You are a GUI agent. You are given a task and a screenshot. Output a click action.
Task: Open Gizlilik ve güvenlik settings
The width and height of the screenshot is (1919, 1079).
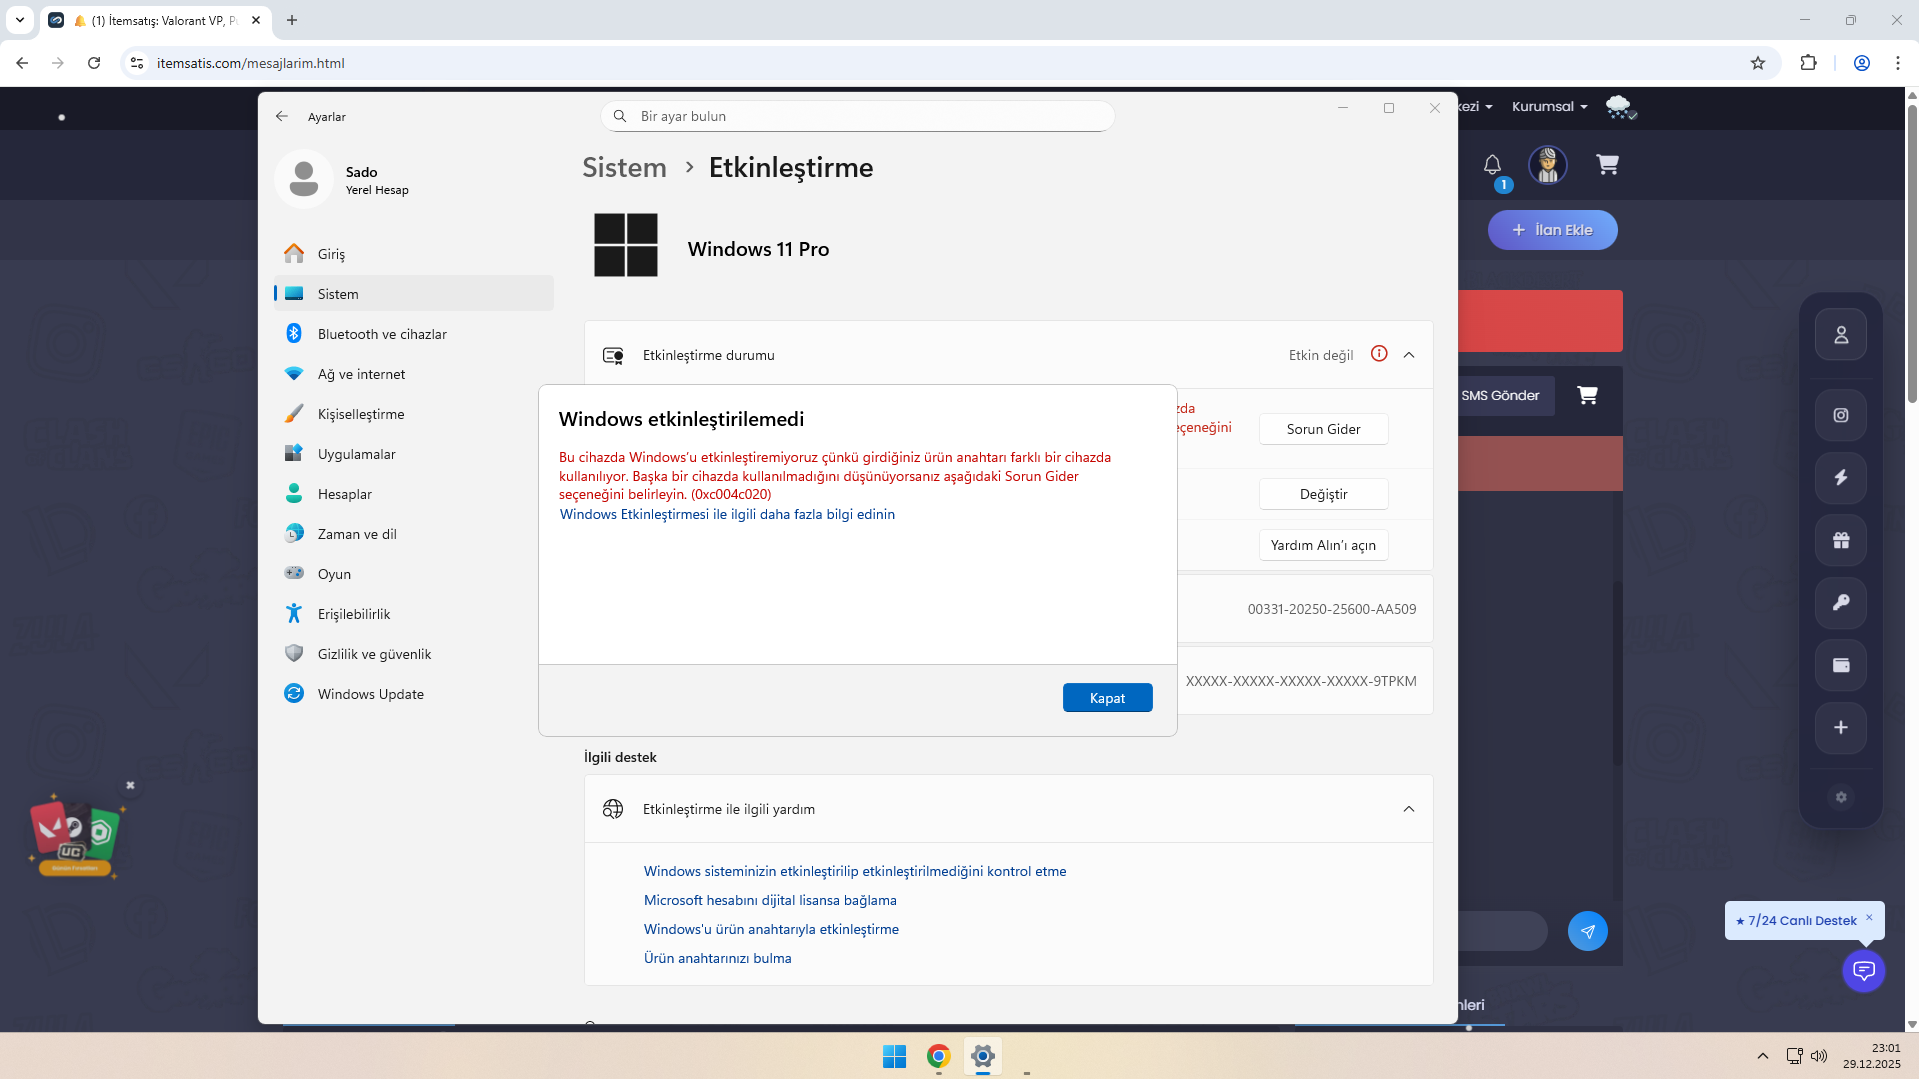[413, 654]
